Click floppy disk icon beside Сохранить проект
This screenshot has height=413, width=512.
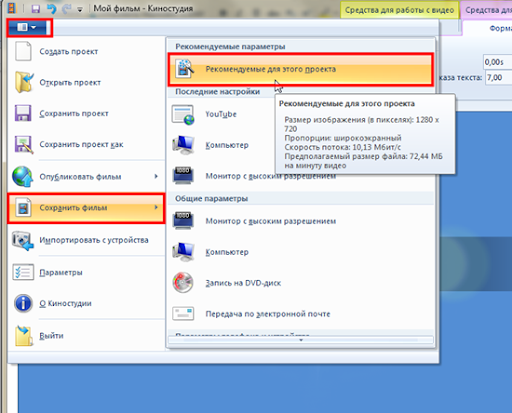[23, 113]
